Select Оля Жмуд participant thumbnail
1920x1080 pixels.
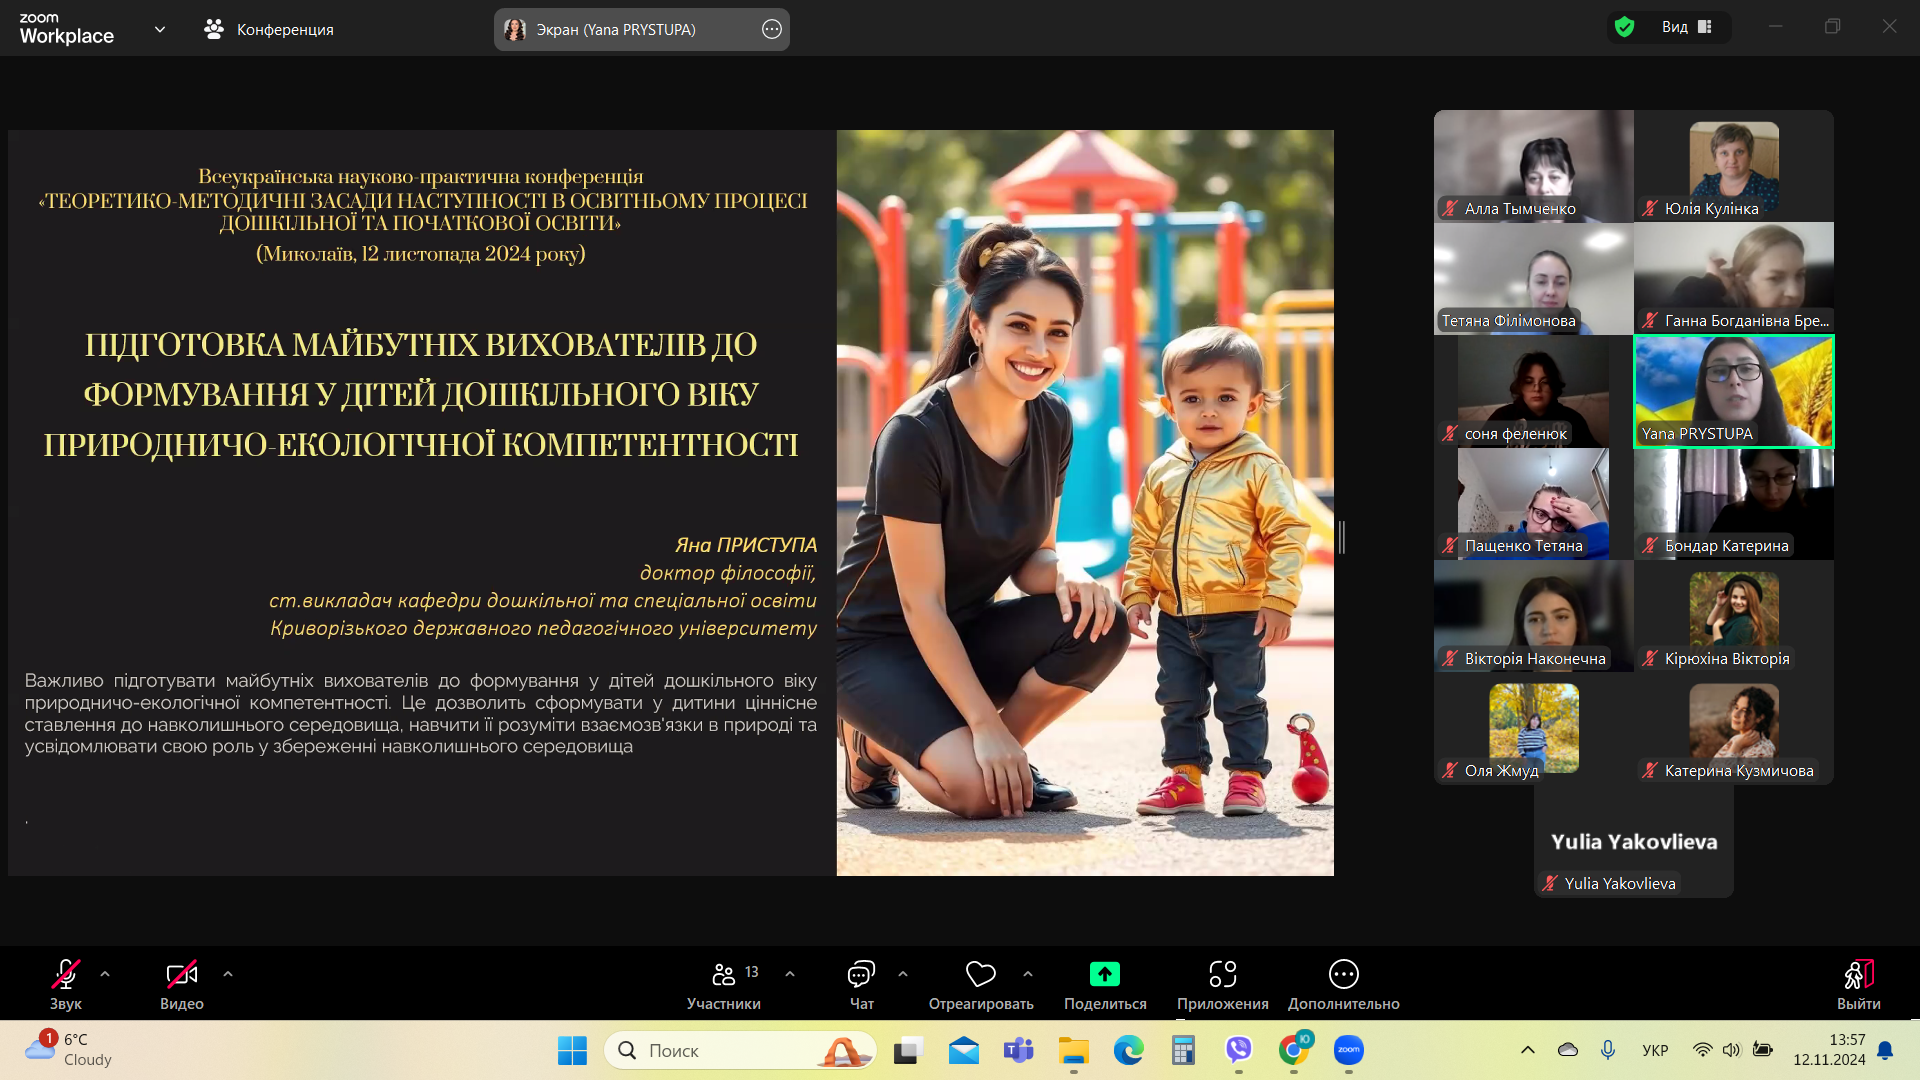coord(1534,729)
